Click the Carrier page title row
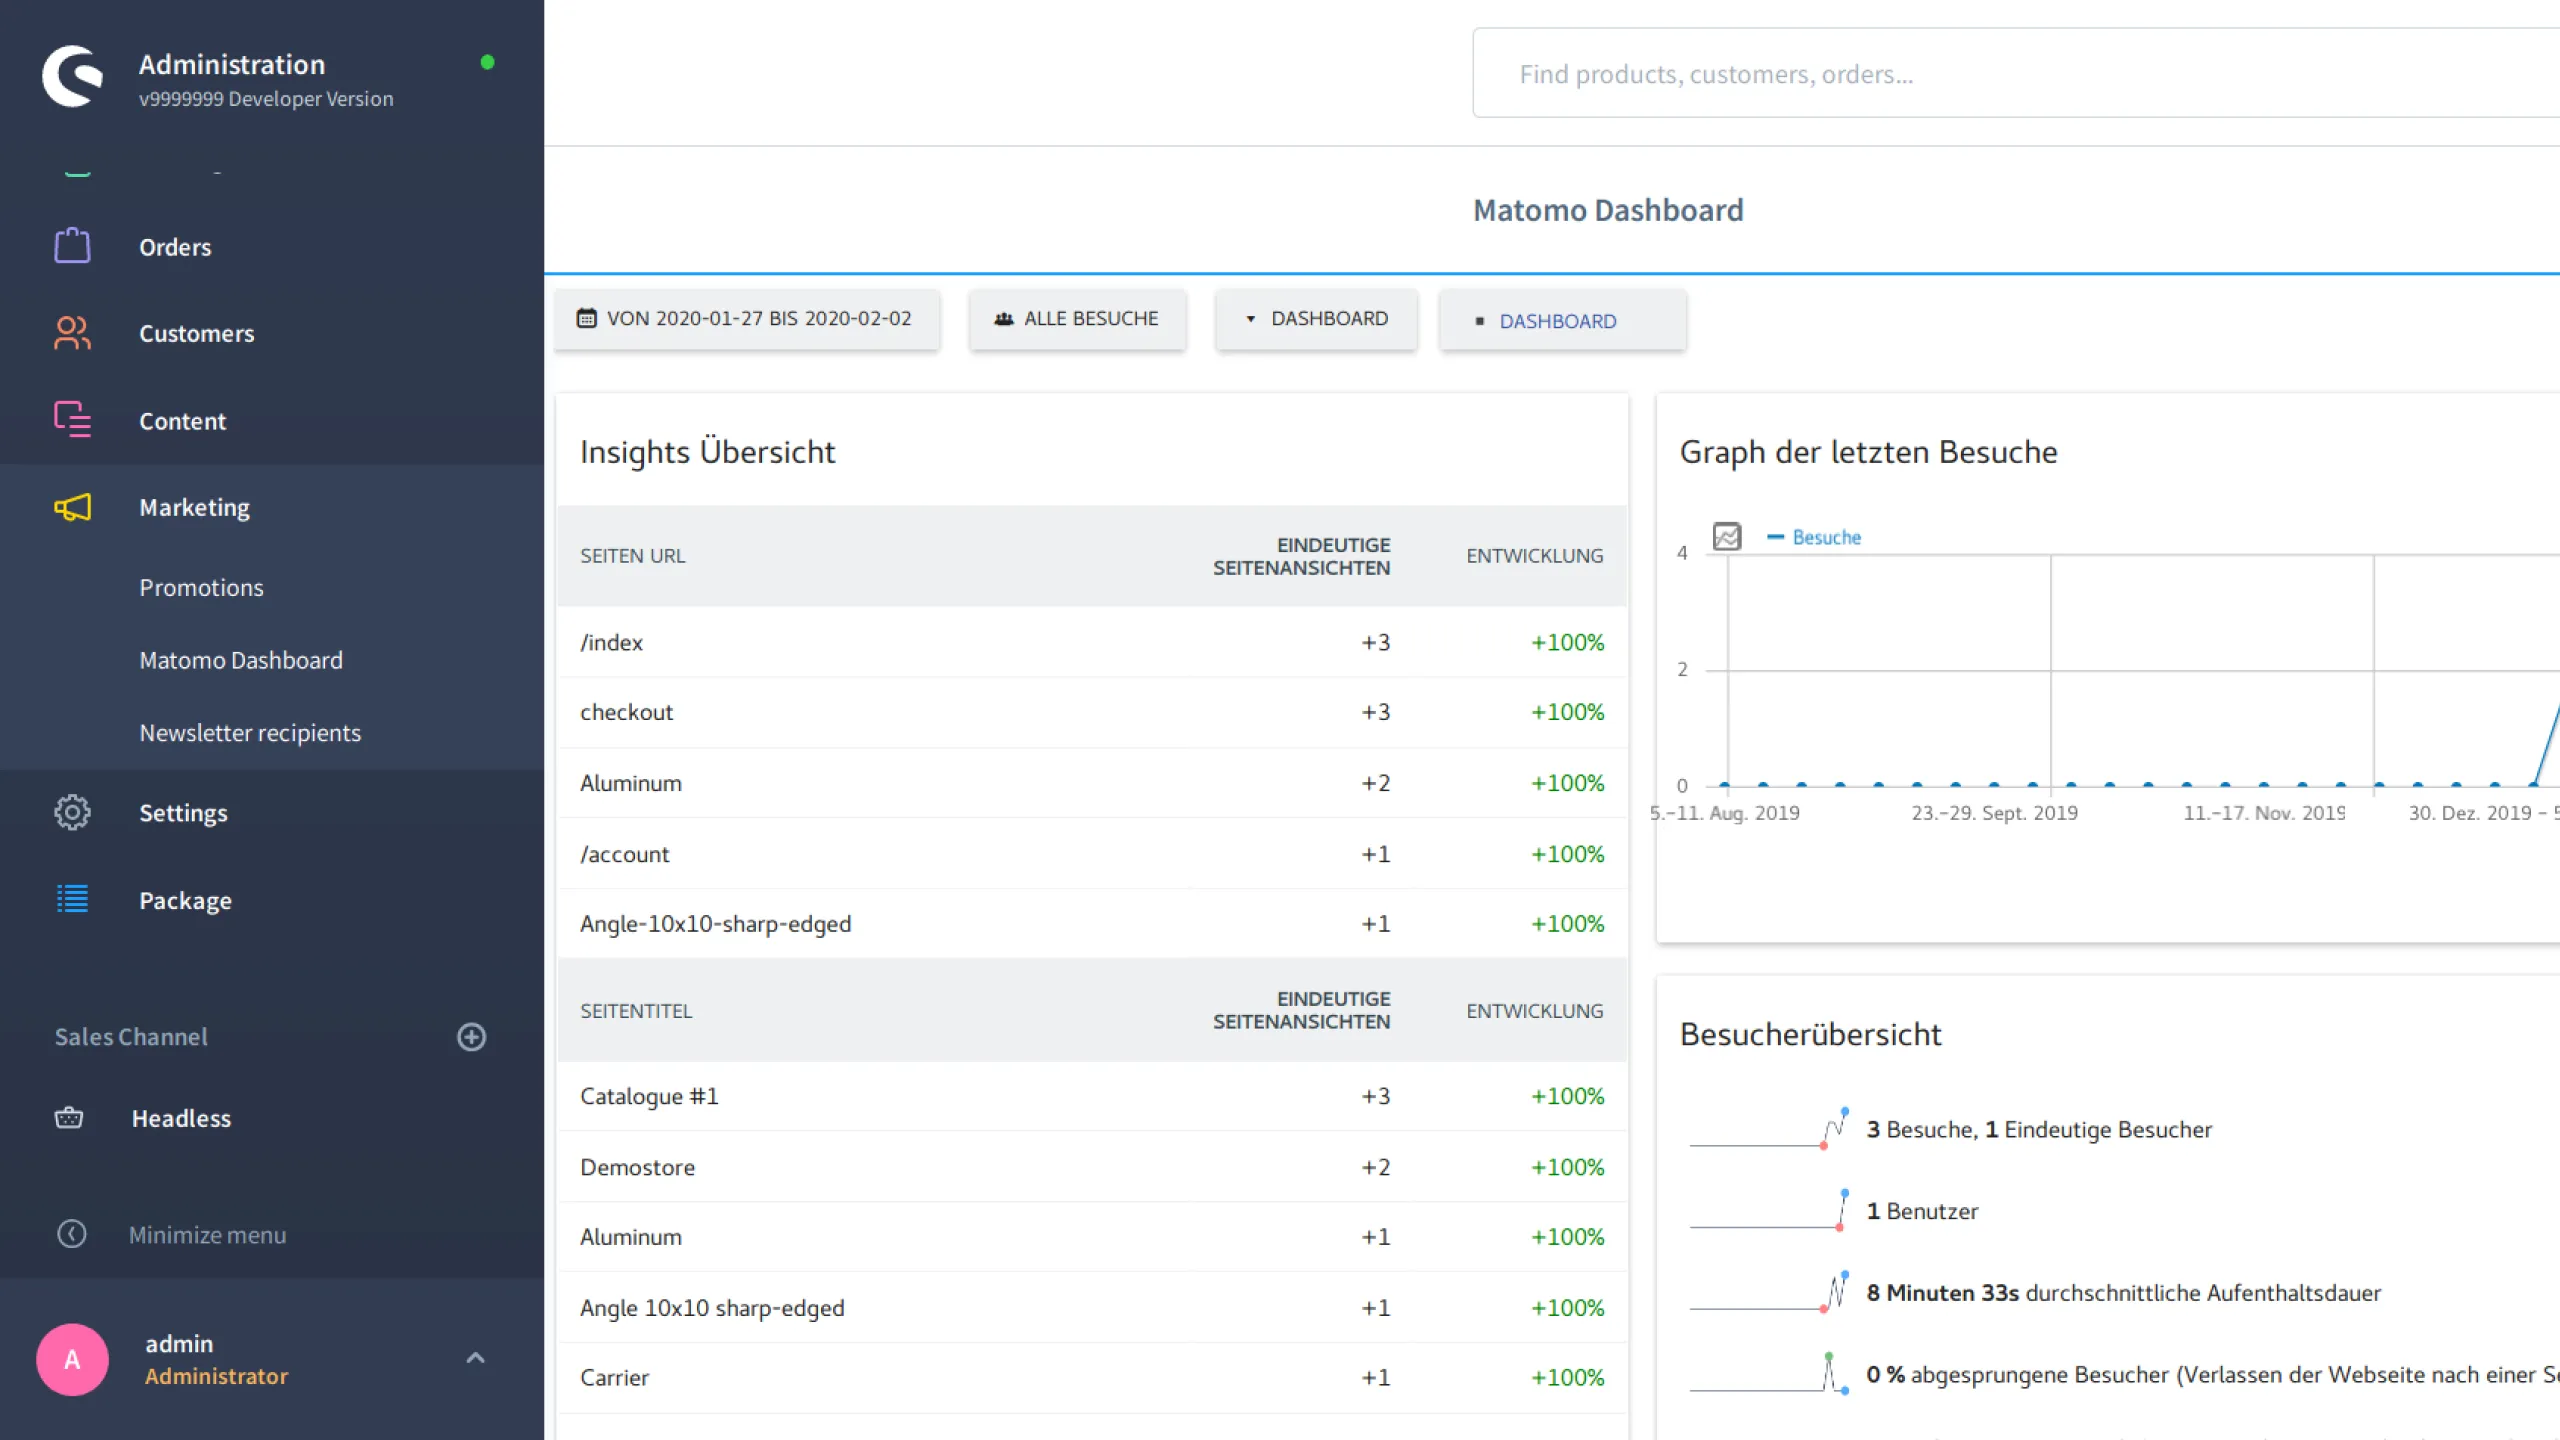 click(1092, 1378)
